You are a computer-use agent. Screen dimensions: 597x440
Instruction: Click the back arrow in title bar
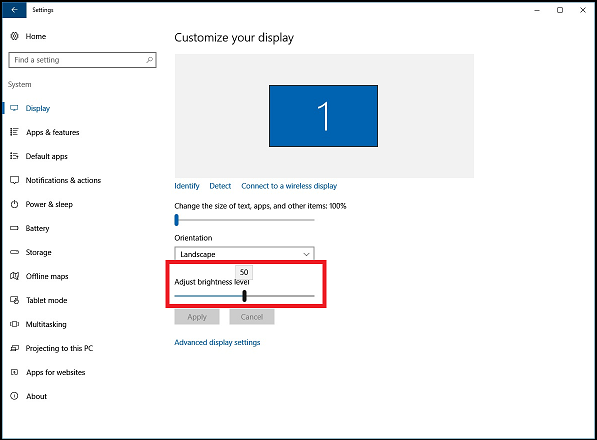pos(14,10)
